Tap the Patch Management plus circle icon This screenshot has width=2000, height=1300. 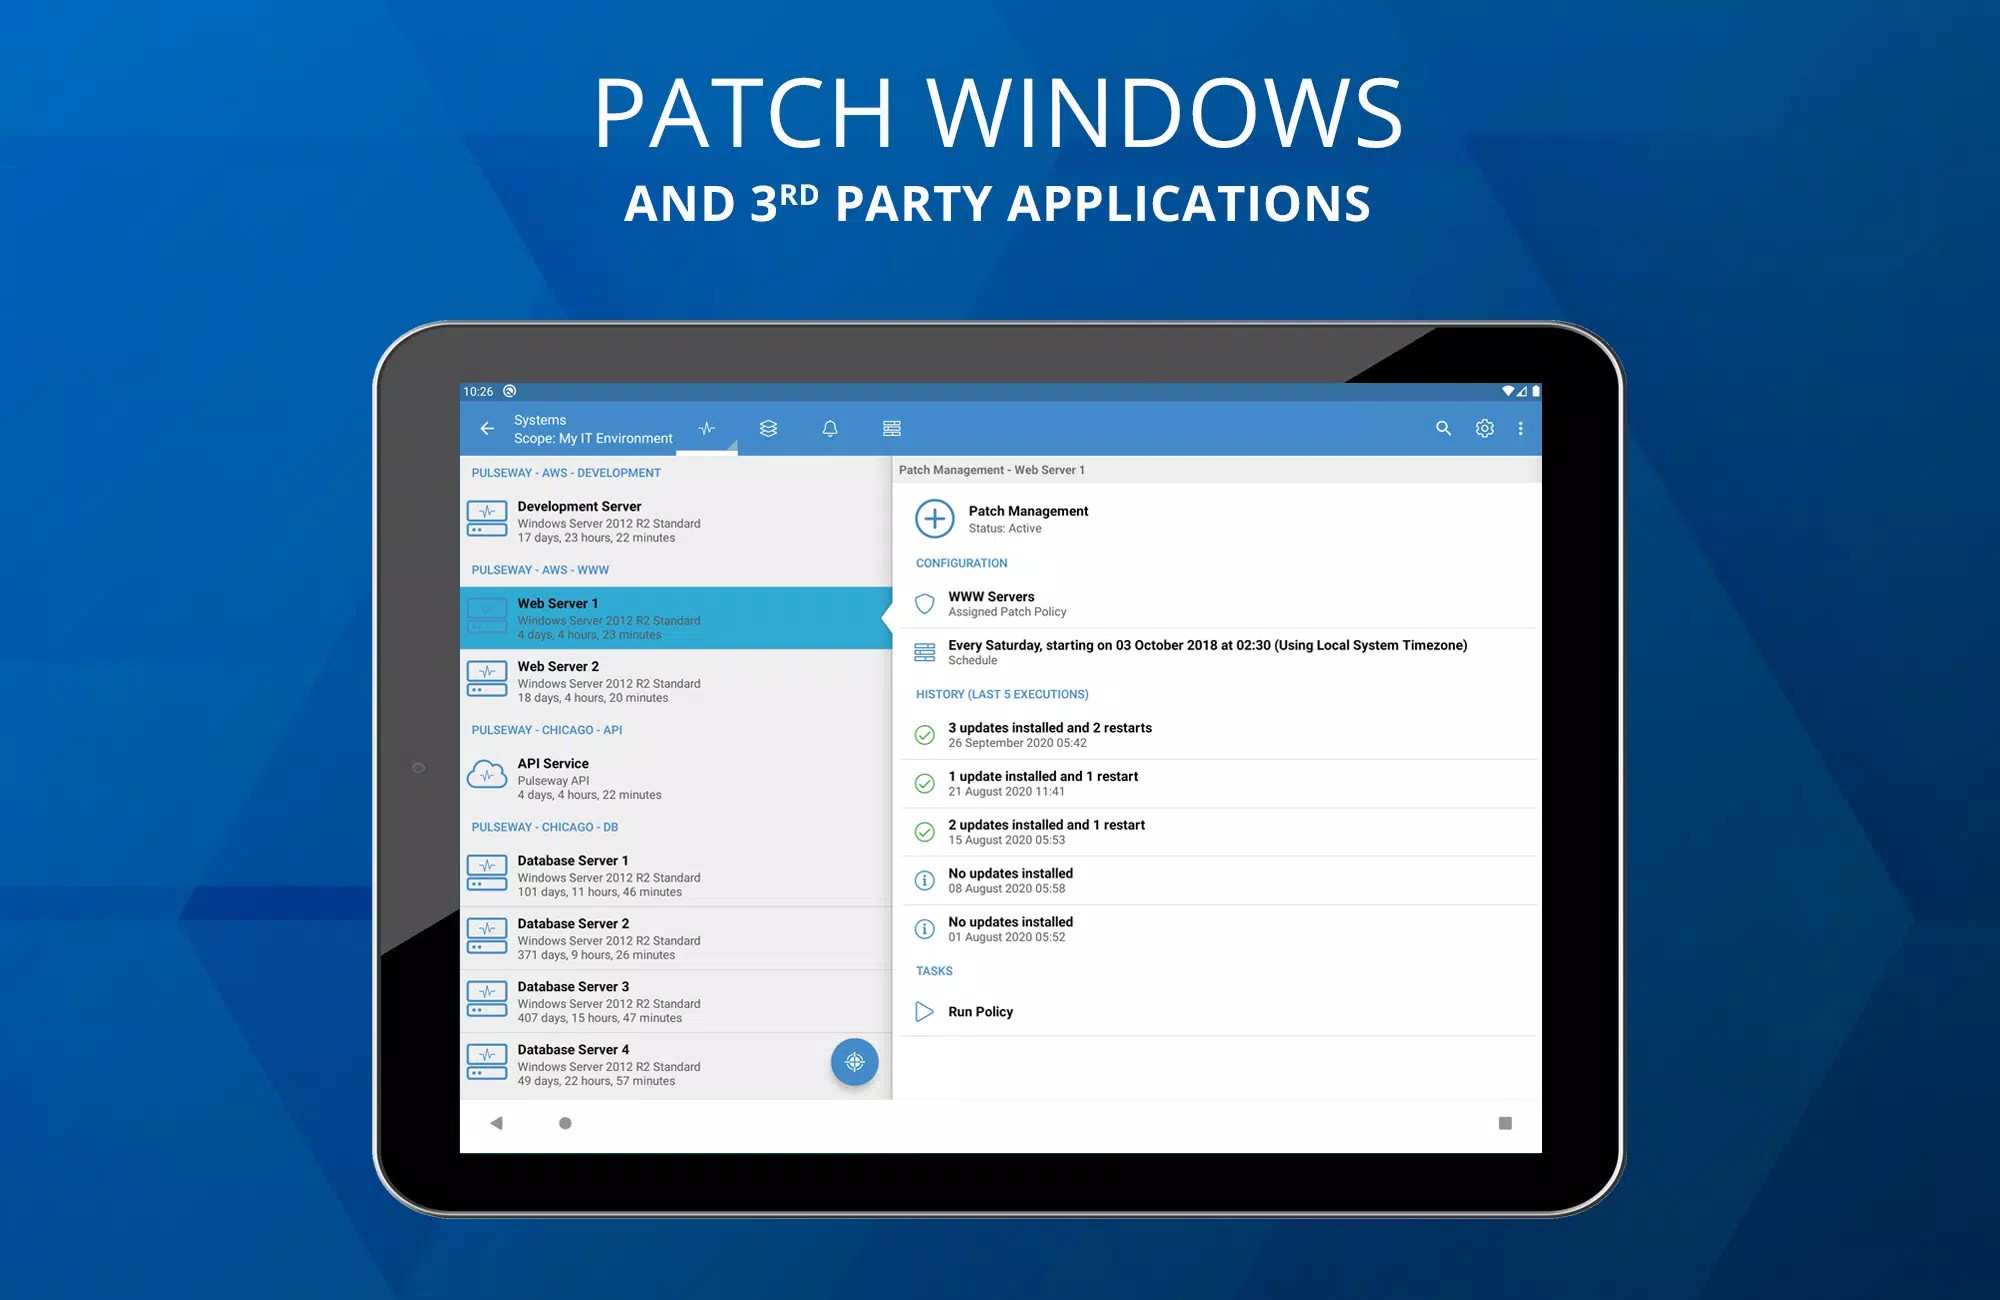(935, 519)
